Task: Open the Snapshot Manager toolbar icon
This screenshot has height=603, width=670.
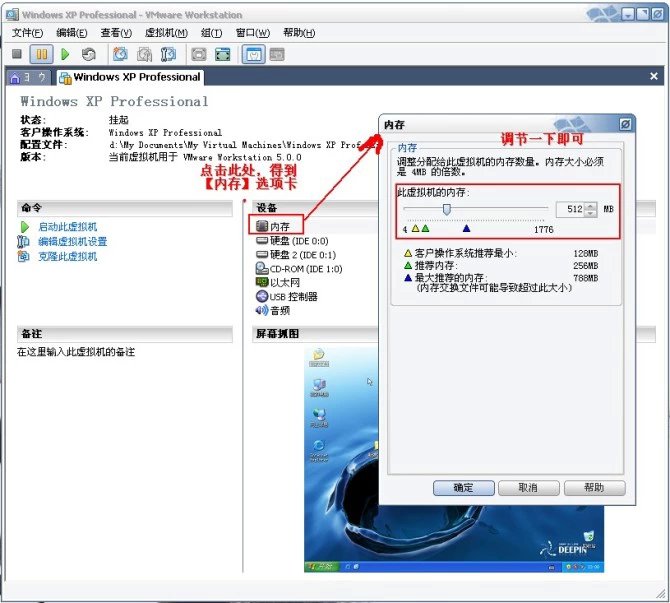Action: point(168,54)
